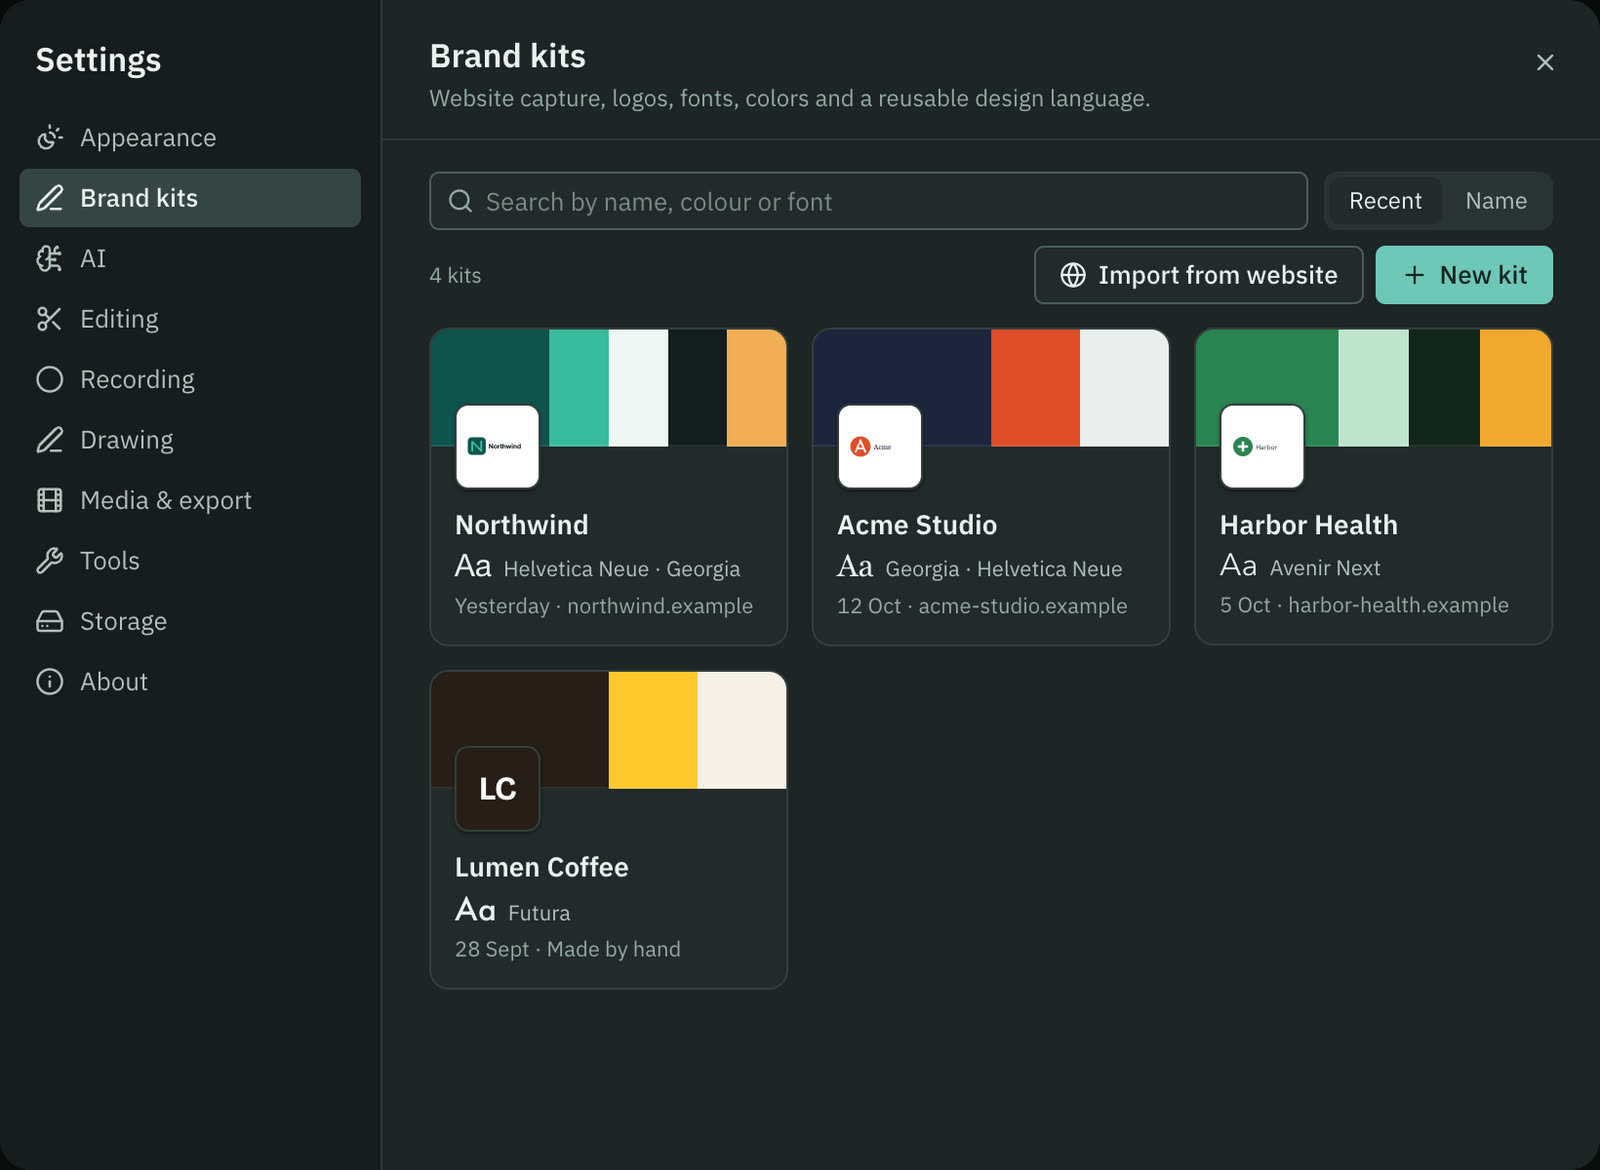Open the Northwind kit title
The image size is (1600, 1170).
522,525
